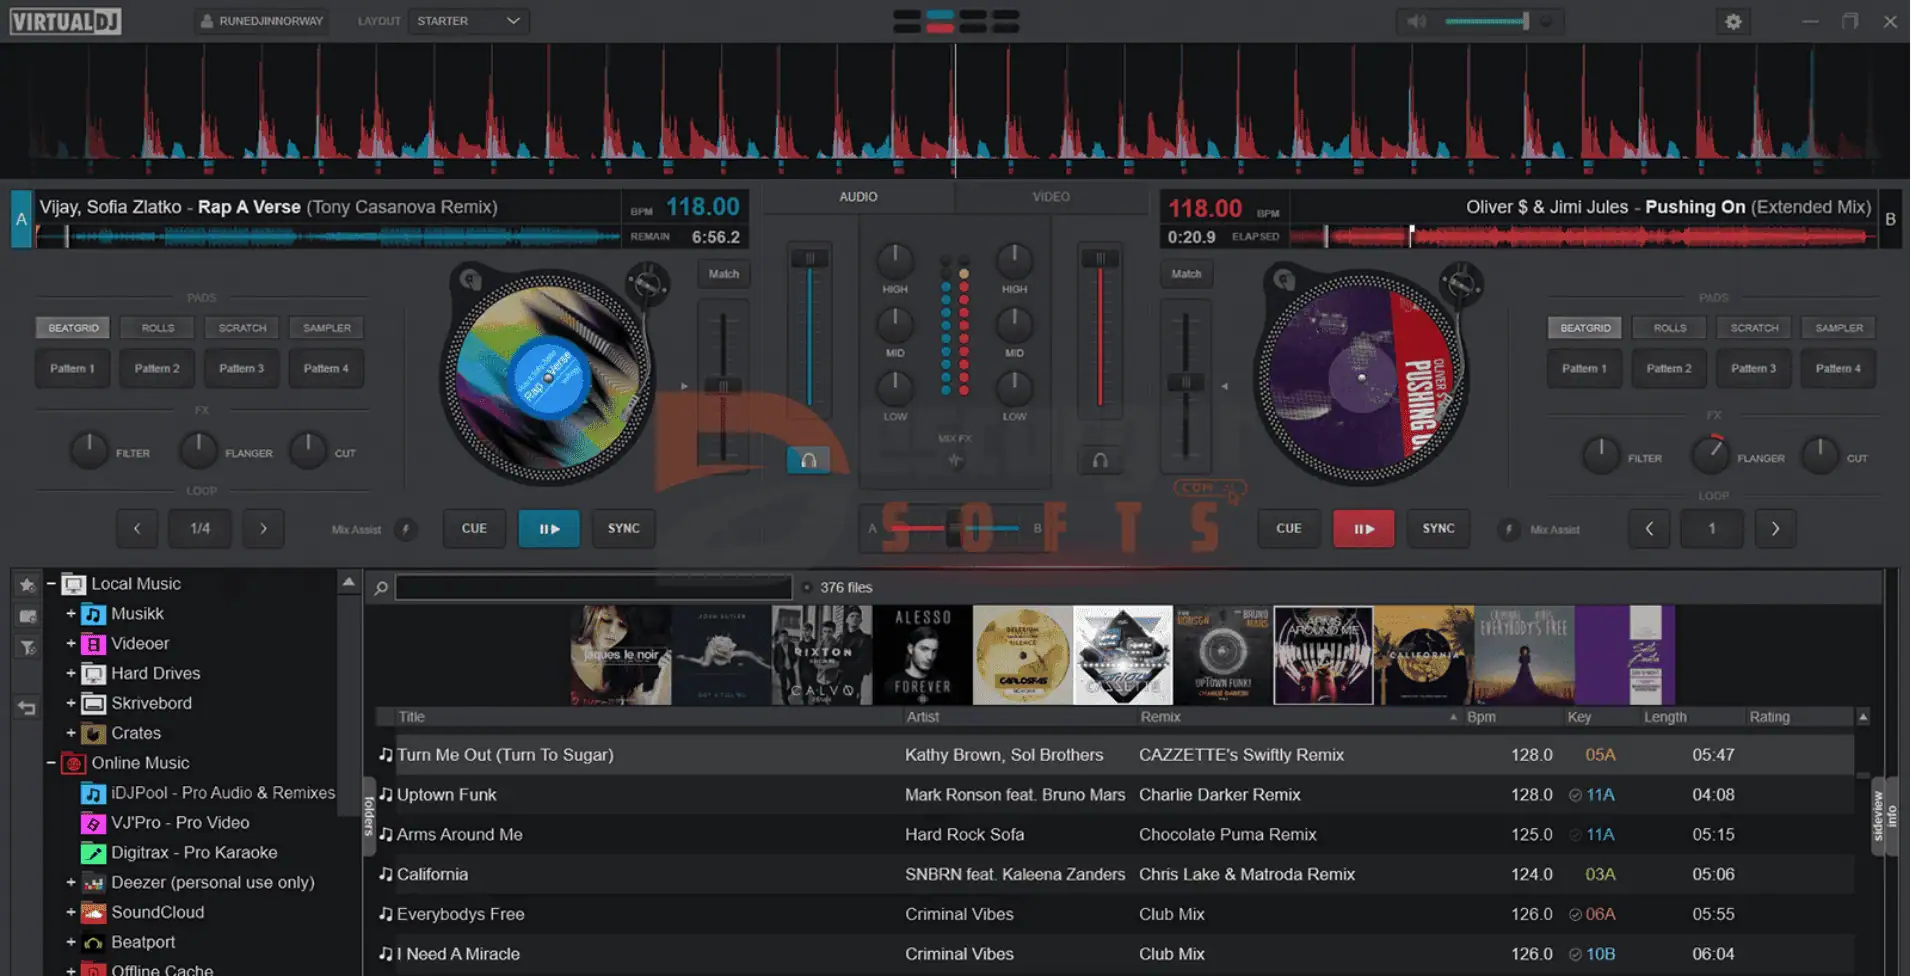The image size is (1911, 976).
Task: Halve the loop length on deck A
Action: click(x=137, y=529)
